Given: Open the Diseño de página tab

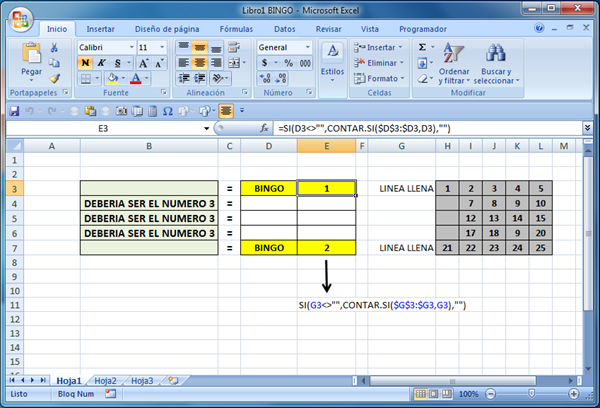Looking at the screenshot, I should click(x=167, y=29).
